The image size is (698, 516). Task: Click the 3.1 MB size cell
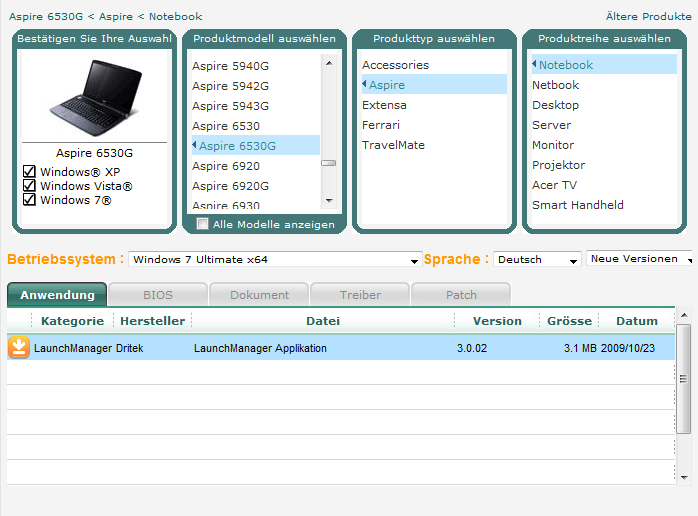pyautogui.click(x=580, y=348)
